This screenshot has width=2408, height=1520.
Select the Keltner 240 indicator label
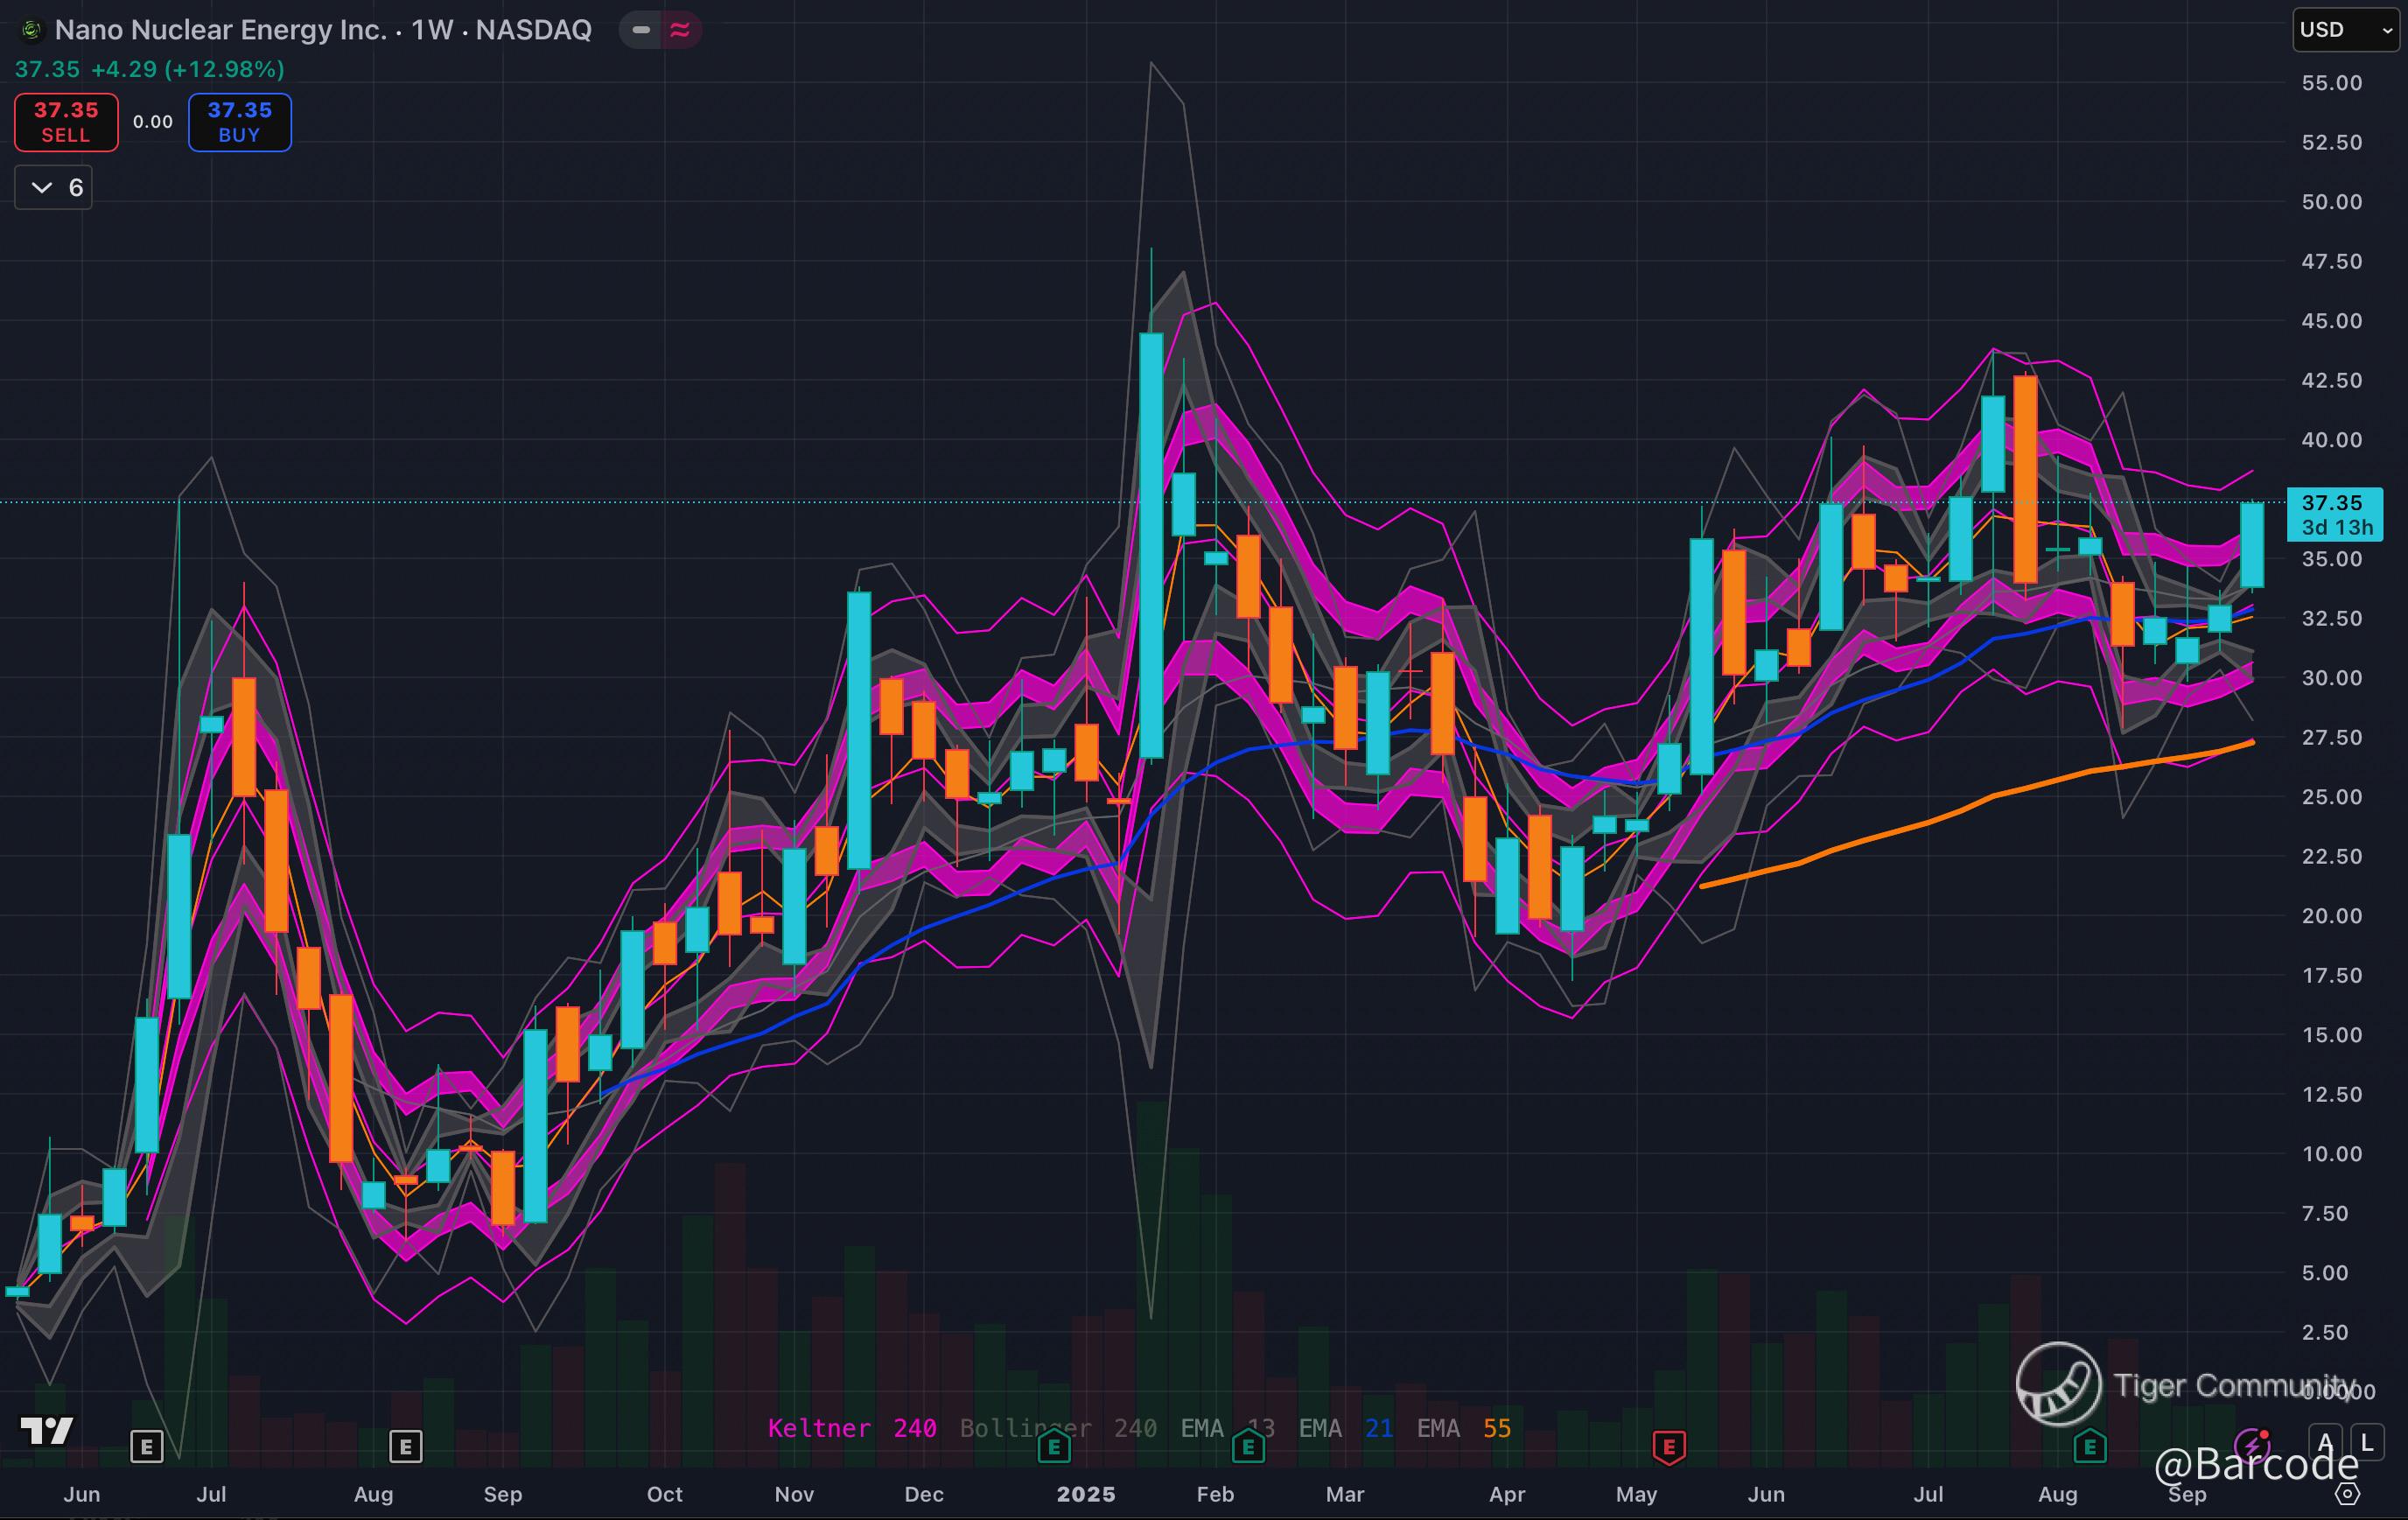tap(851, 1428)
